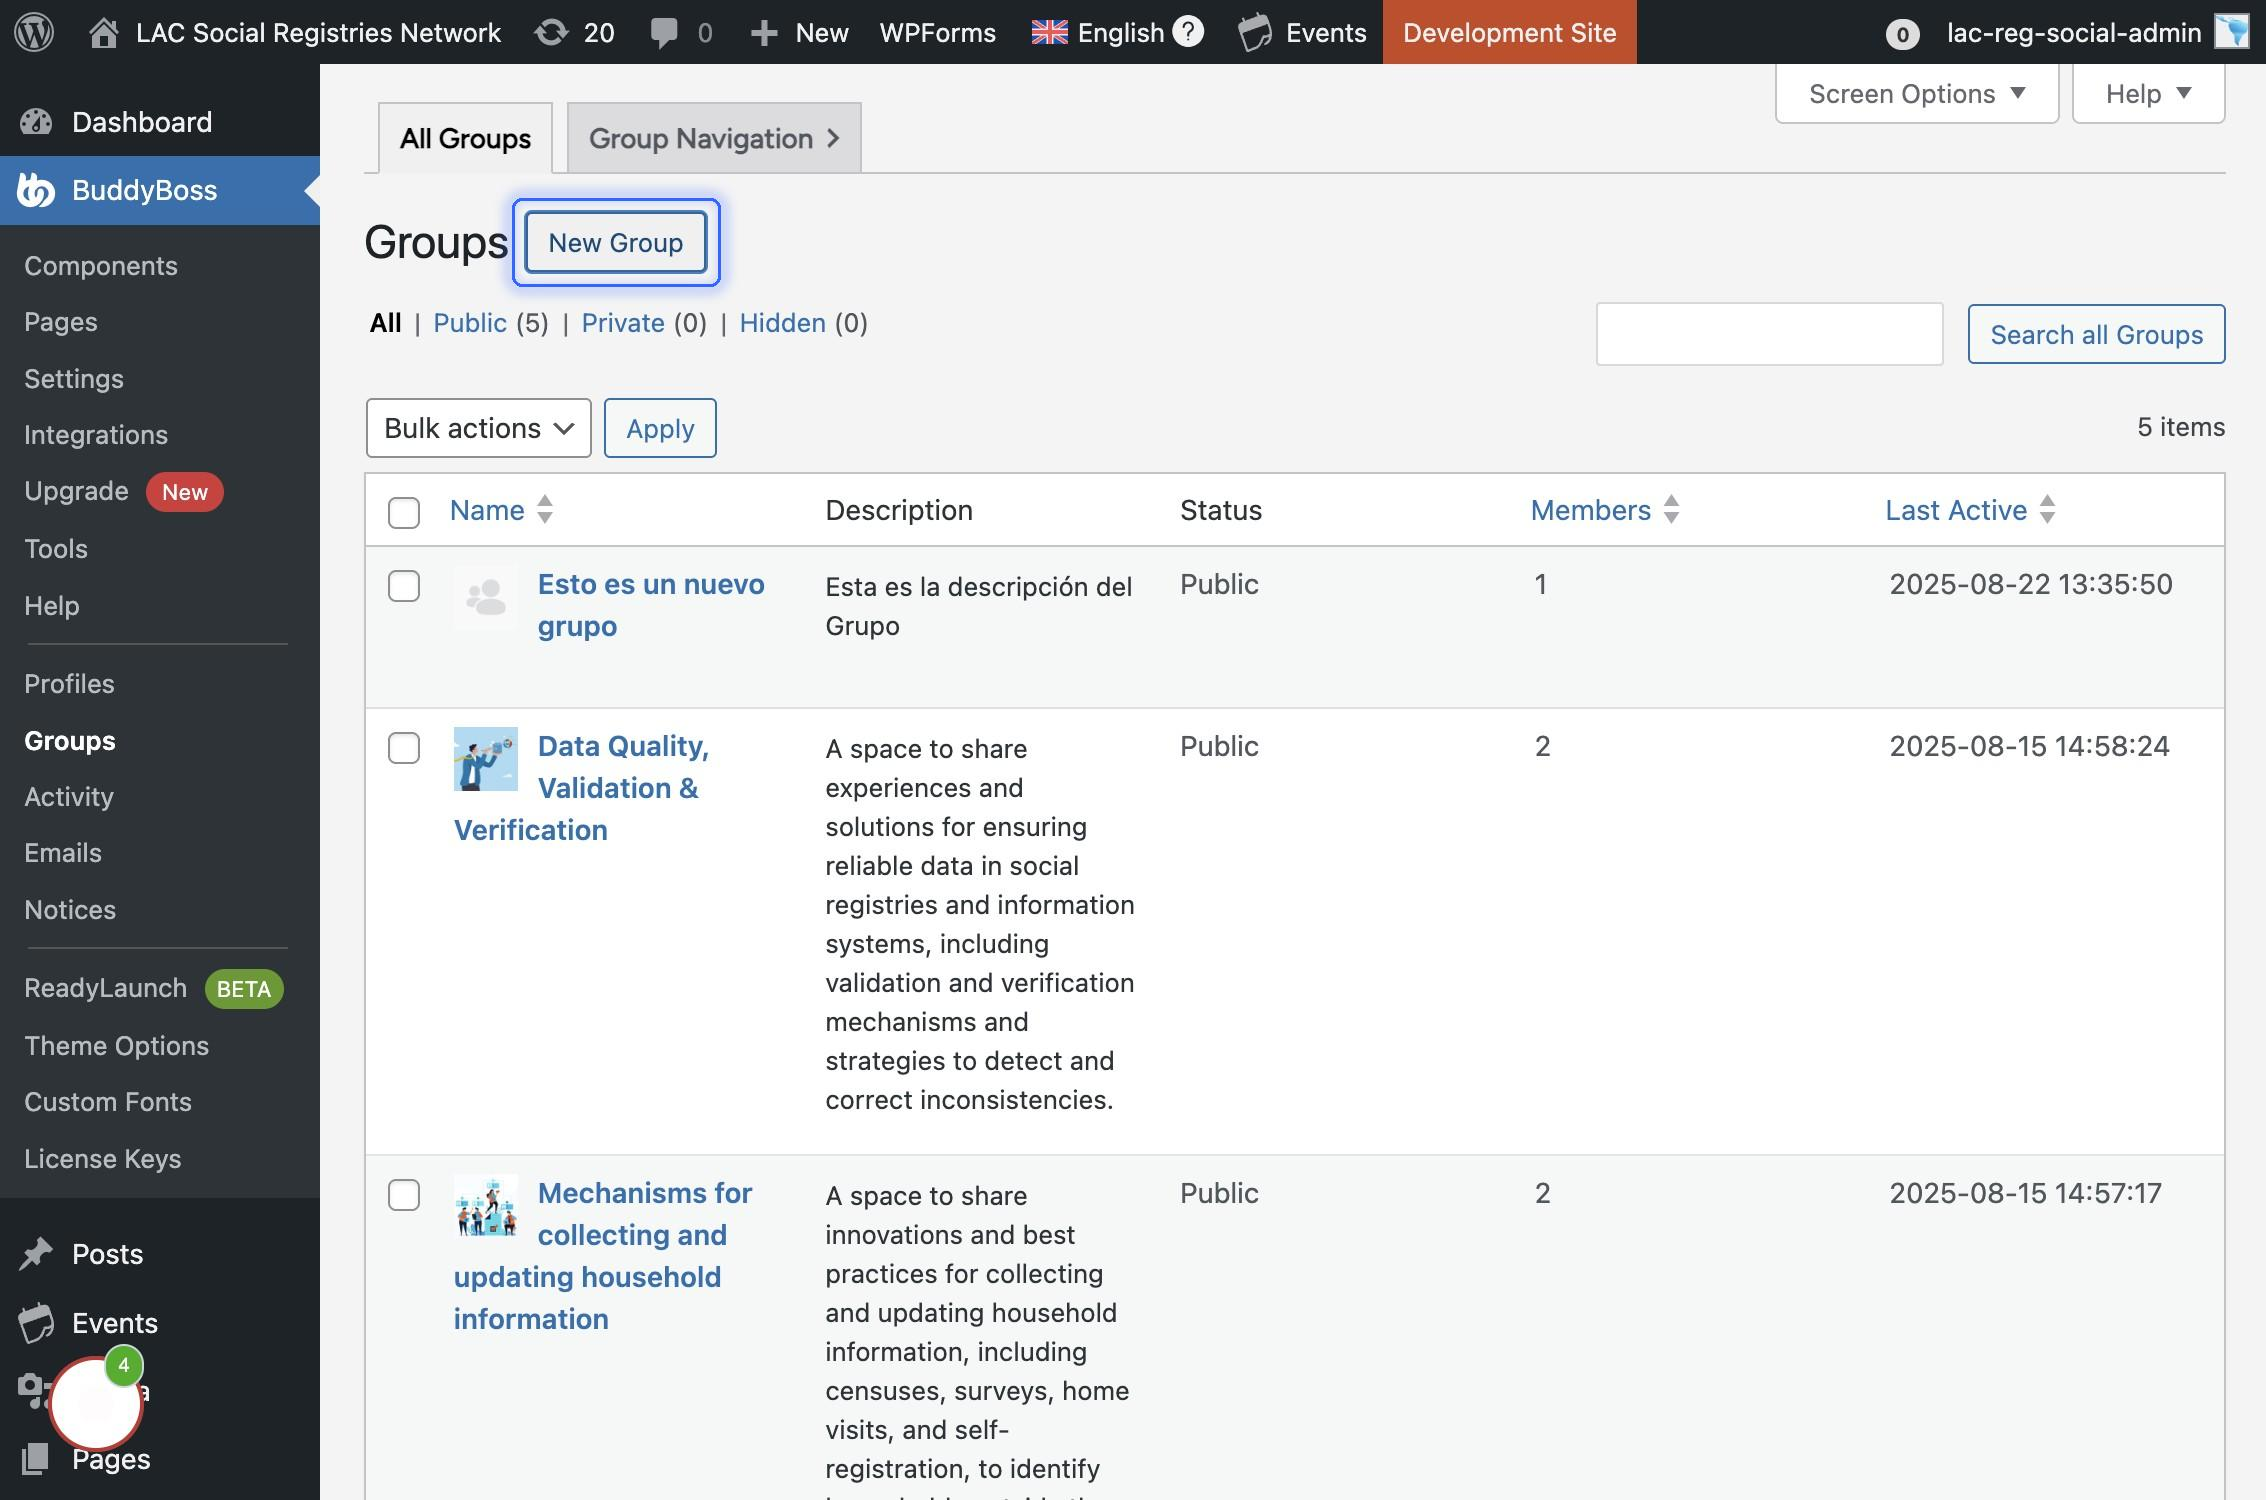
Task: Open the Data Quality group avatar thumbnail
Action: tap(485, 759)
